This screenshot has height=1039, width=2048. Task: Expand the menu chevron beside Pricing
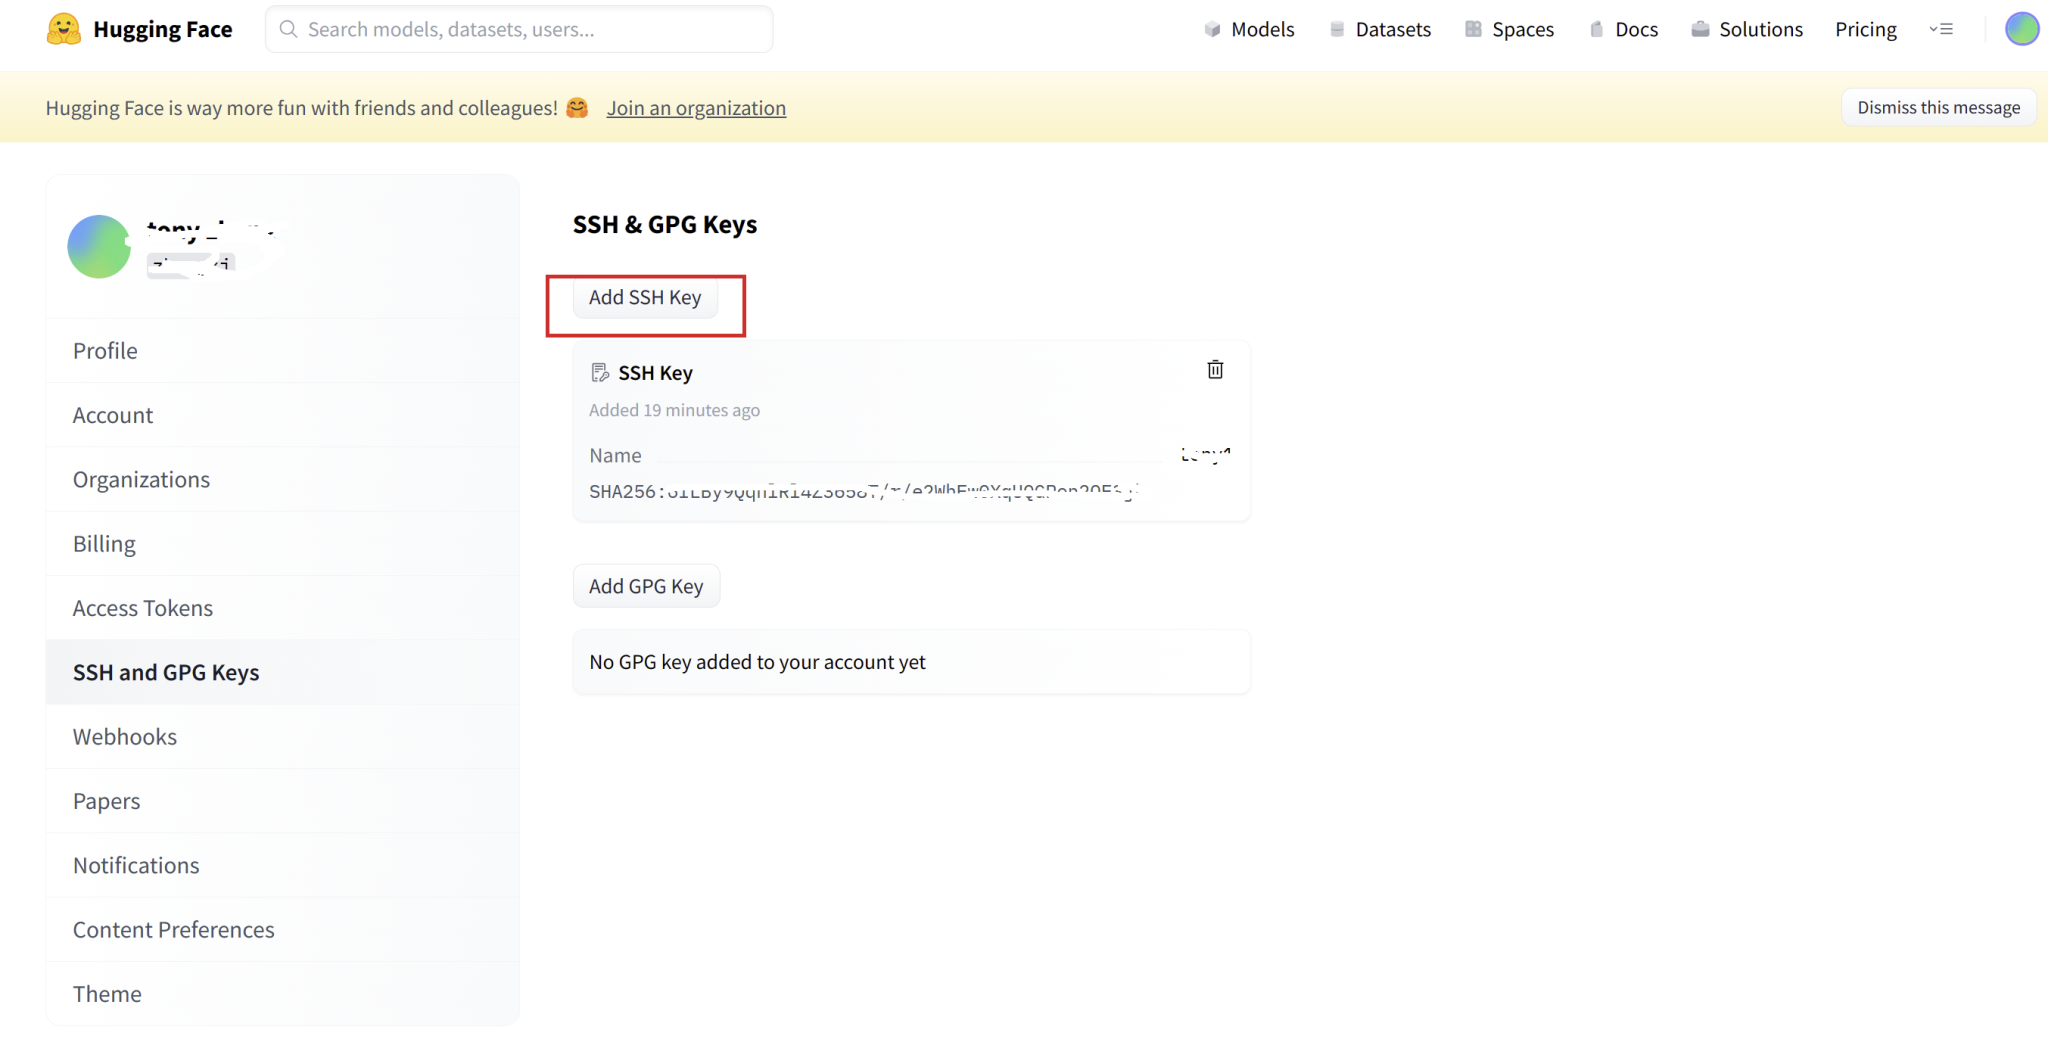(1941, 29)
